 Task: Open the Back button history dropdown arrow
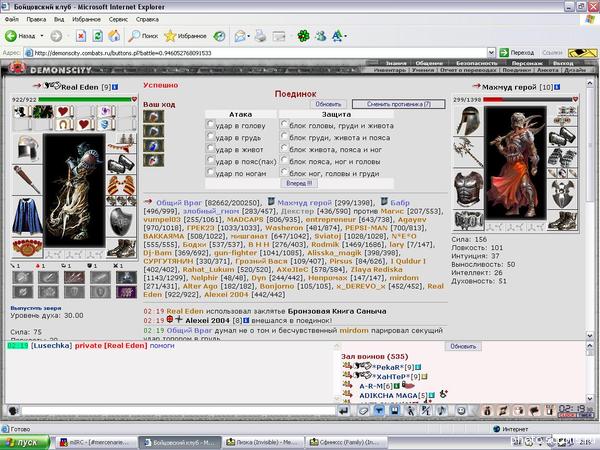click(42, 36)
